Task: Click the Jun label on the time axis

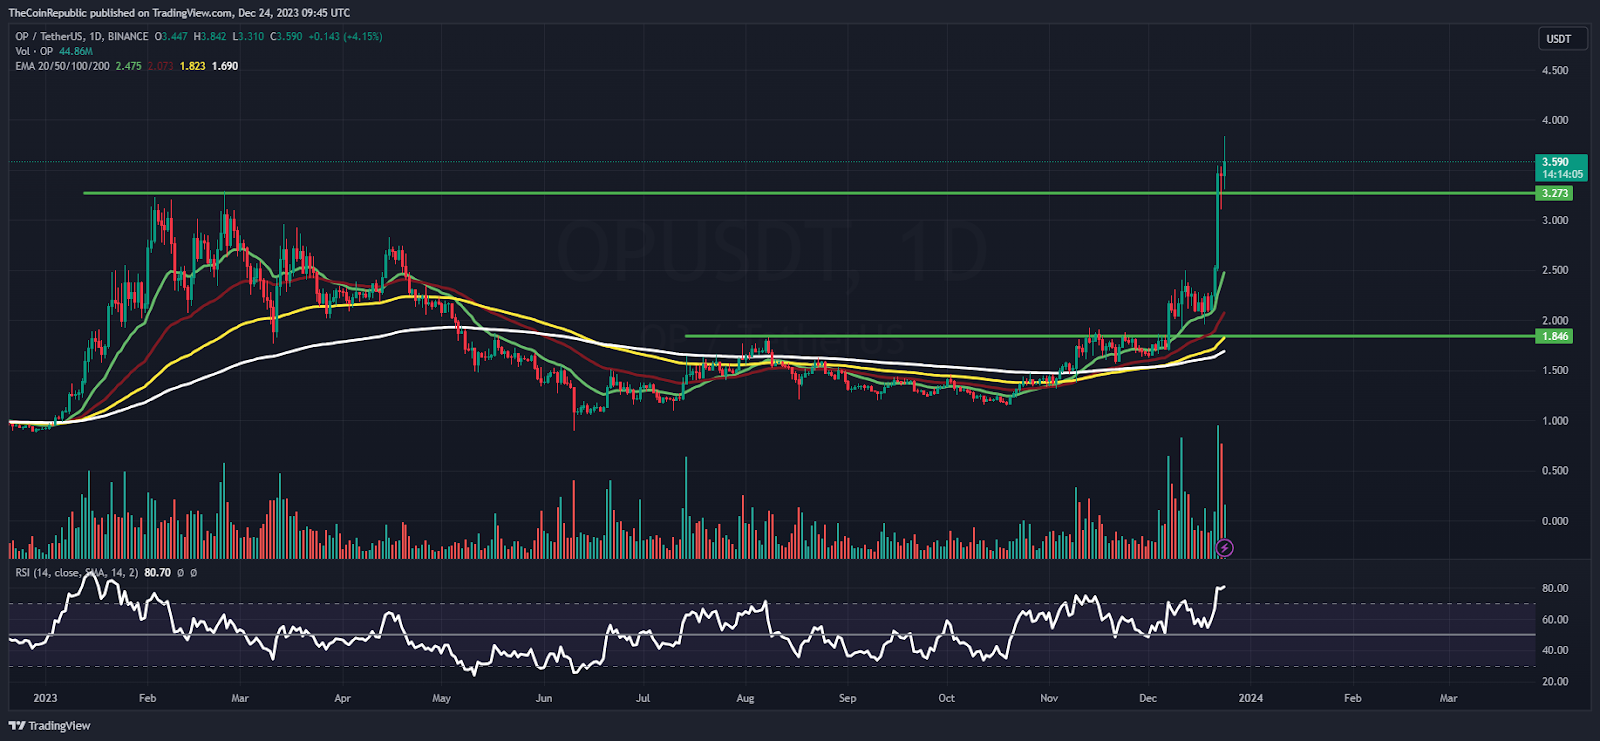Action: (x=544, y=698)
